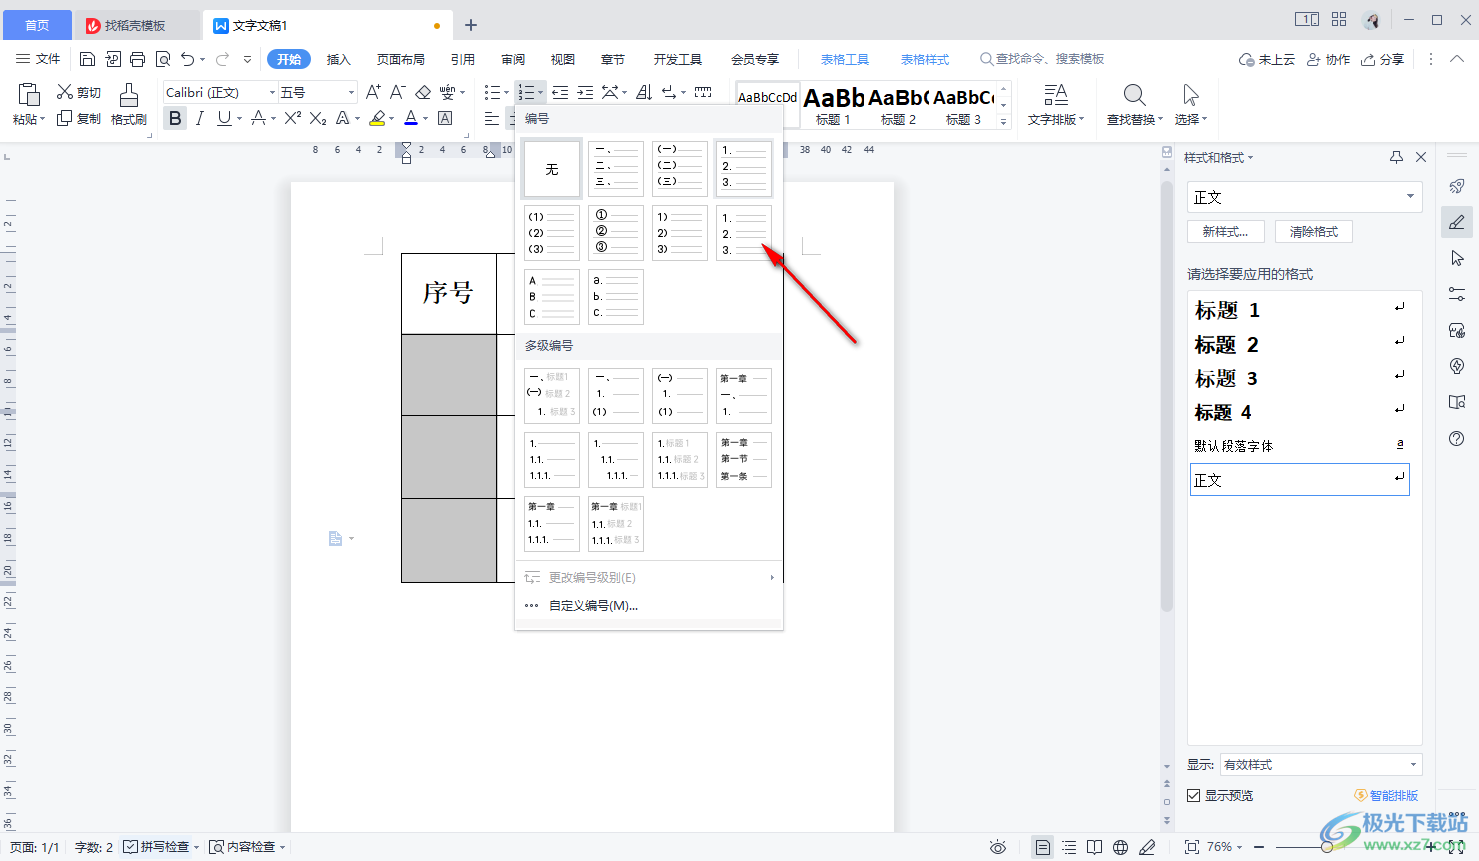Pin the styles and formatting panel
The width and height of the screenshot is (1479, 861).
coord(1396,157)
